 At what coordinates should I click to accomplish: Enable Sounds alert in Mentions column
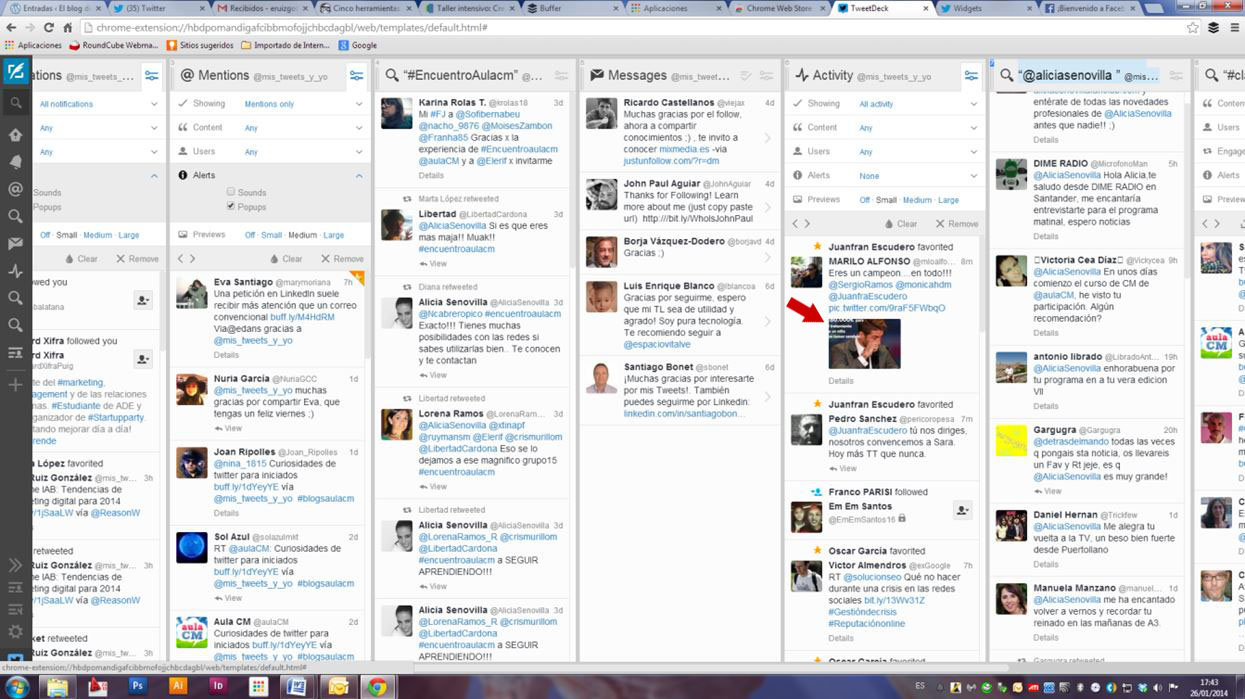click(231, 192)
